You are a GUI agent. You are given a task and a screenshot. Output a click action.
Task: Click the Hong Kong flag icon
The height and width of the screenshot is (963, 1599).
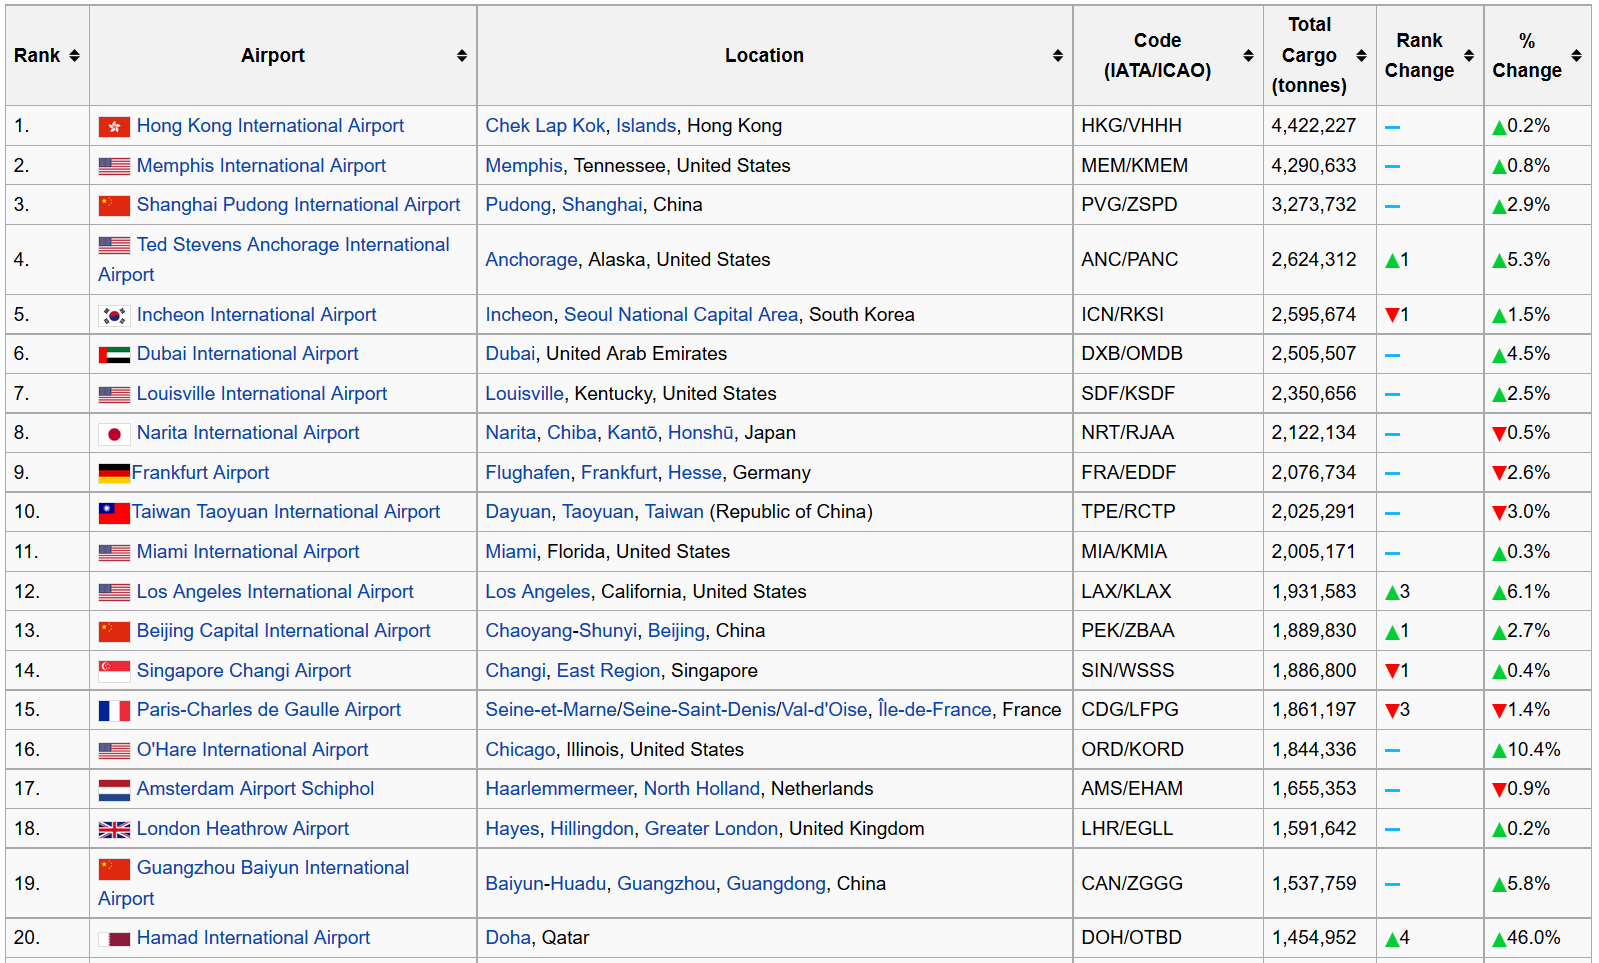[x=114, y=127]
